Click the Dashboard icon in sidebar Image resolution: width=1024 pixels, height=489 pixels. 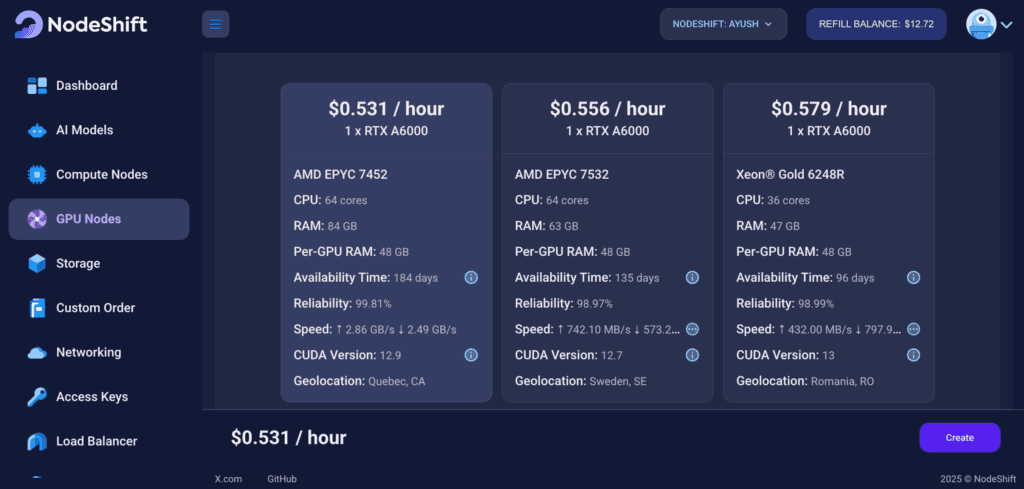pyautogui.click(x=37, y=86)
